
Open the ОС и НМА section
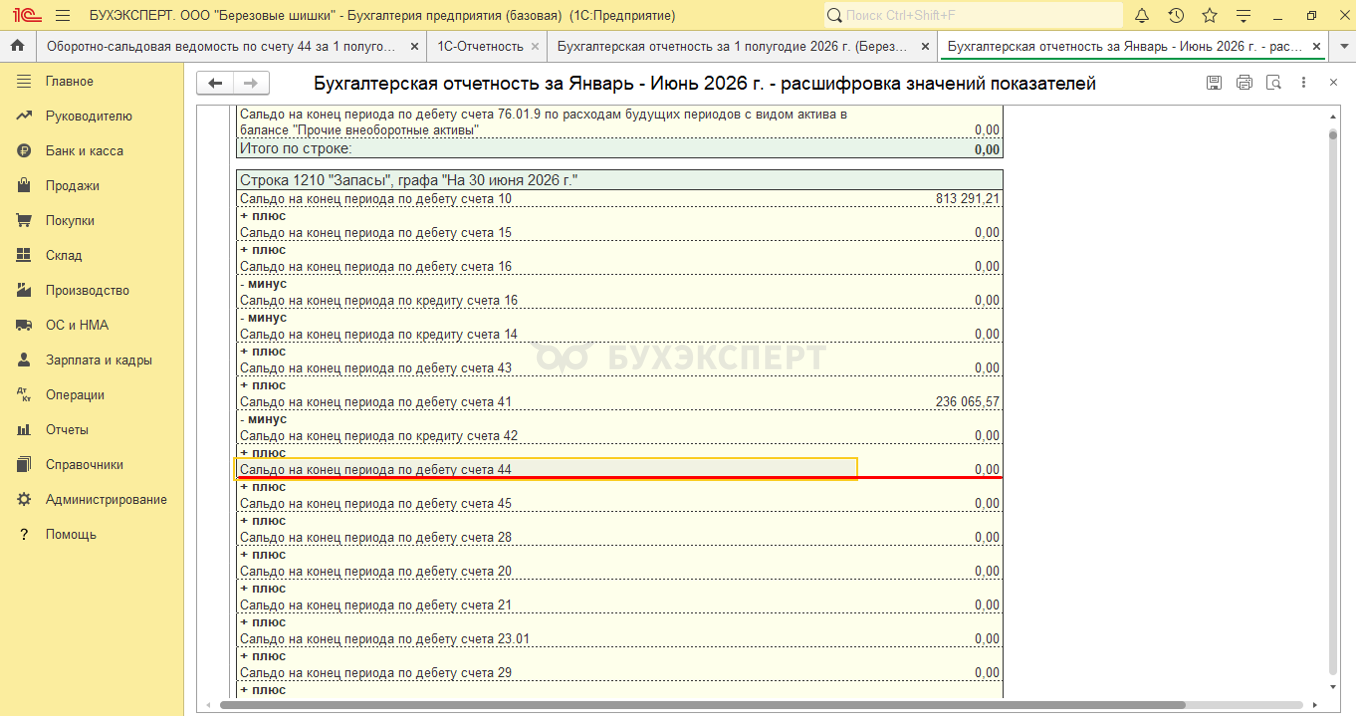click(x=77, y=325)
